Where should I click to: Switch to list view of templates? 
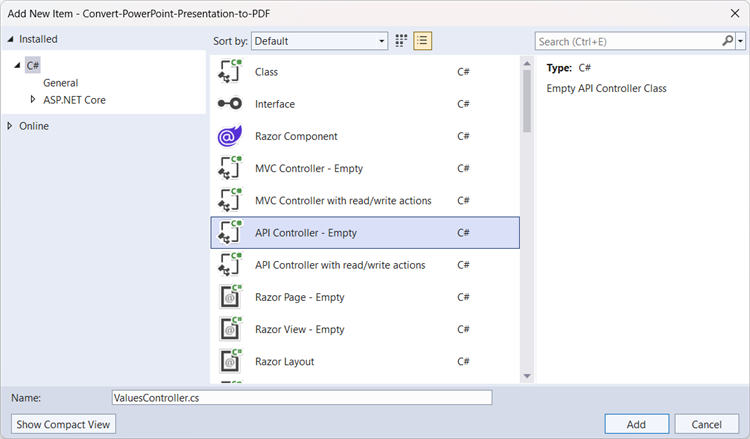pos(423,41)
